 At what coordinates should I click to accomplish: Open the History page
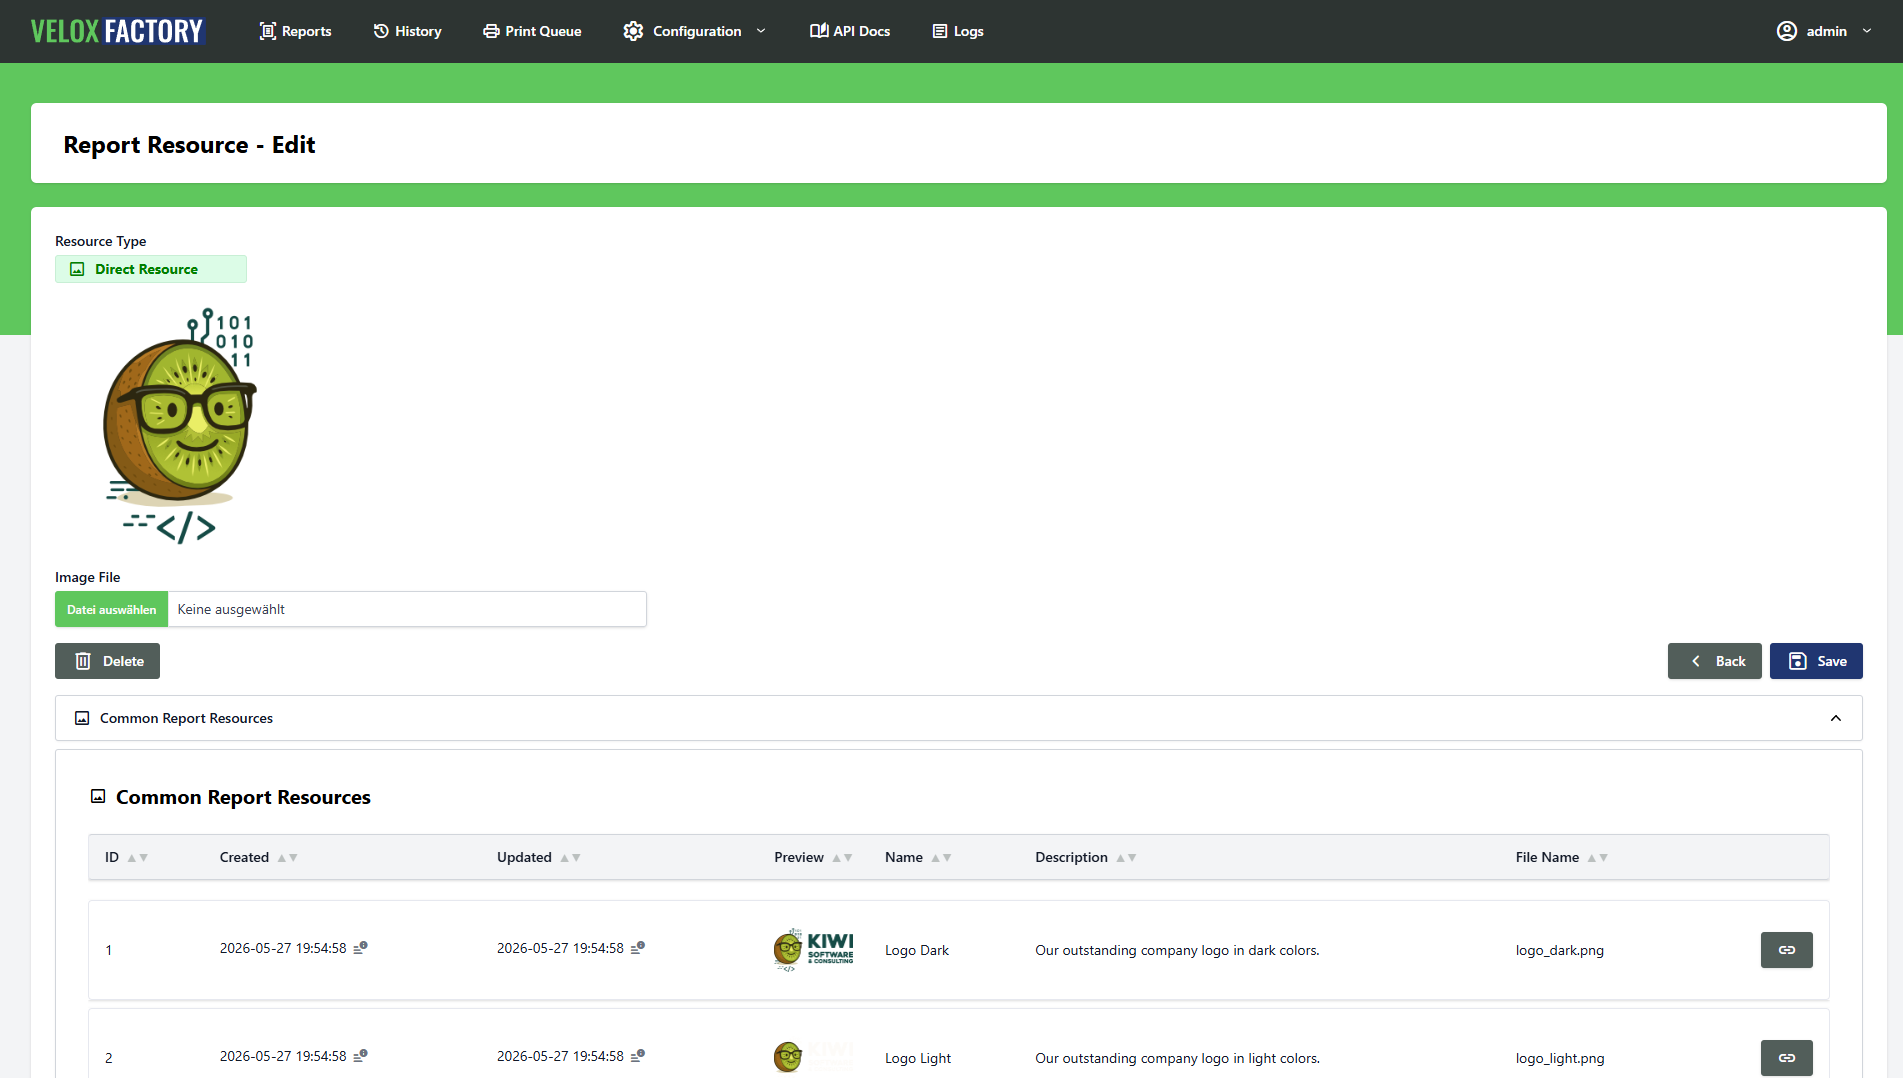tap(407, 31)
